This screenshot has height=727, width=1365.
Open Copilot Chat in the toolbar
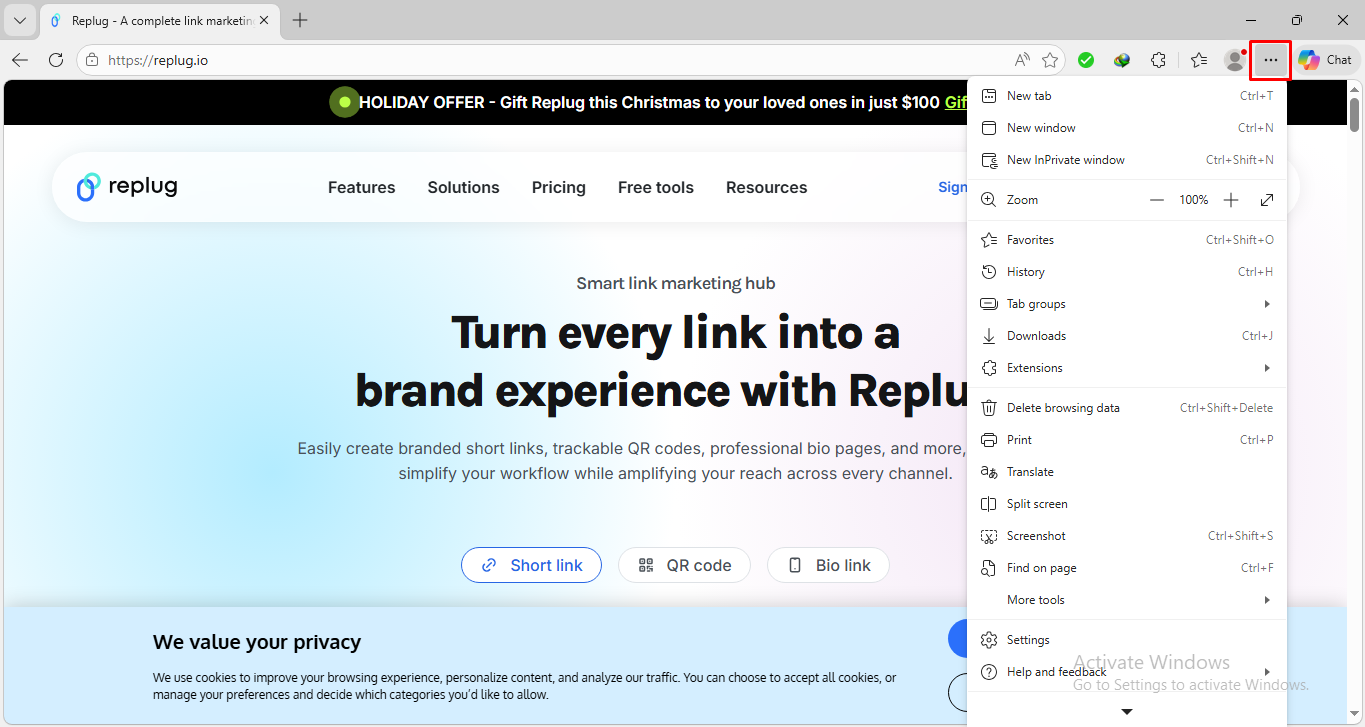[x=1326, y=59]
